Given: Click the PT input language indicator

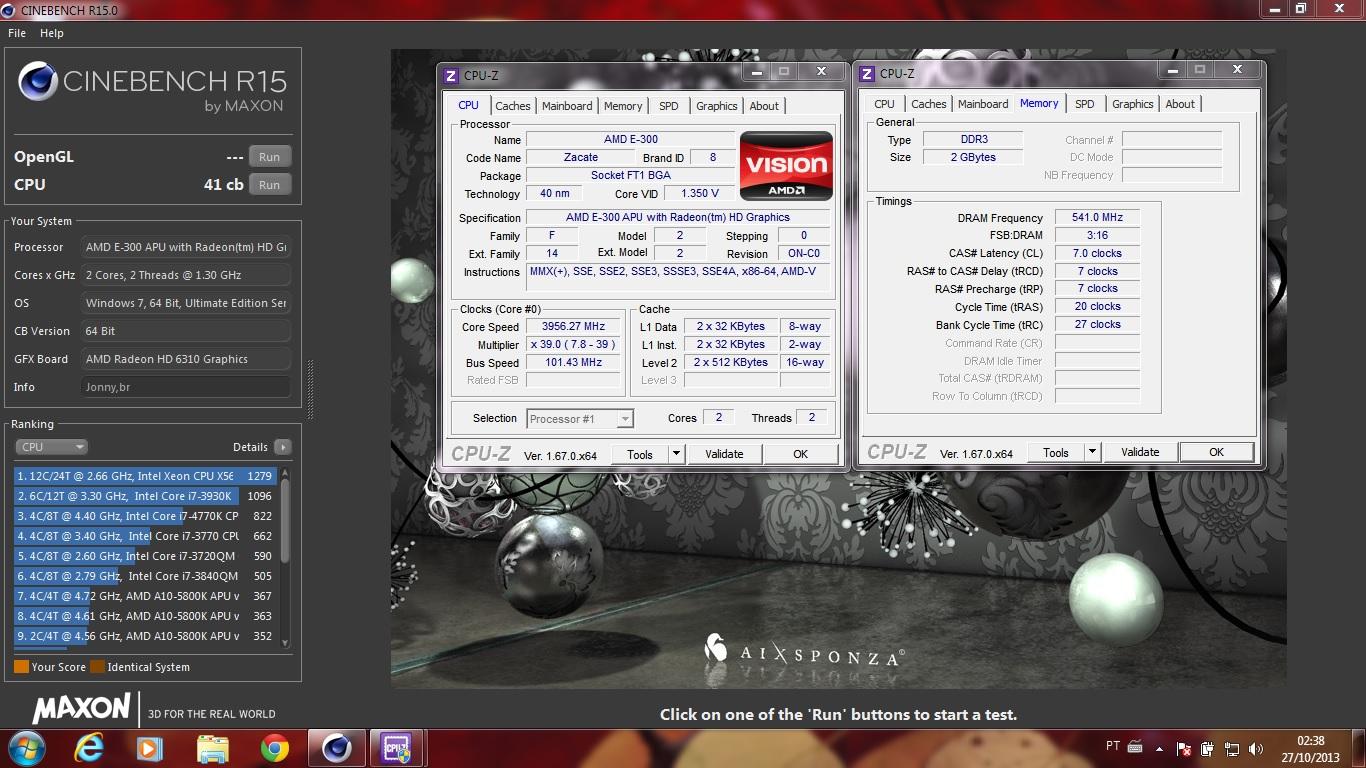Looking at the screenshot, I should click(x=1113, y=746).
